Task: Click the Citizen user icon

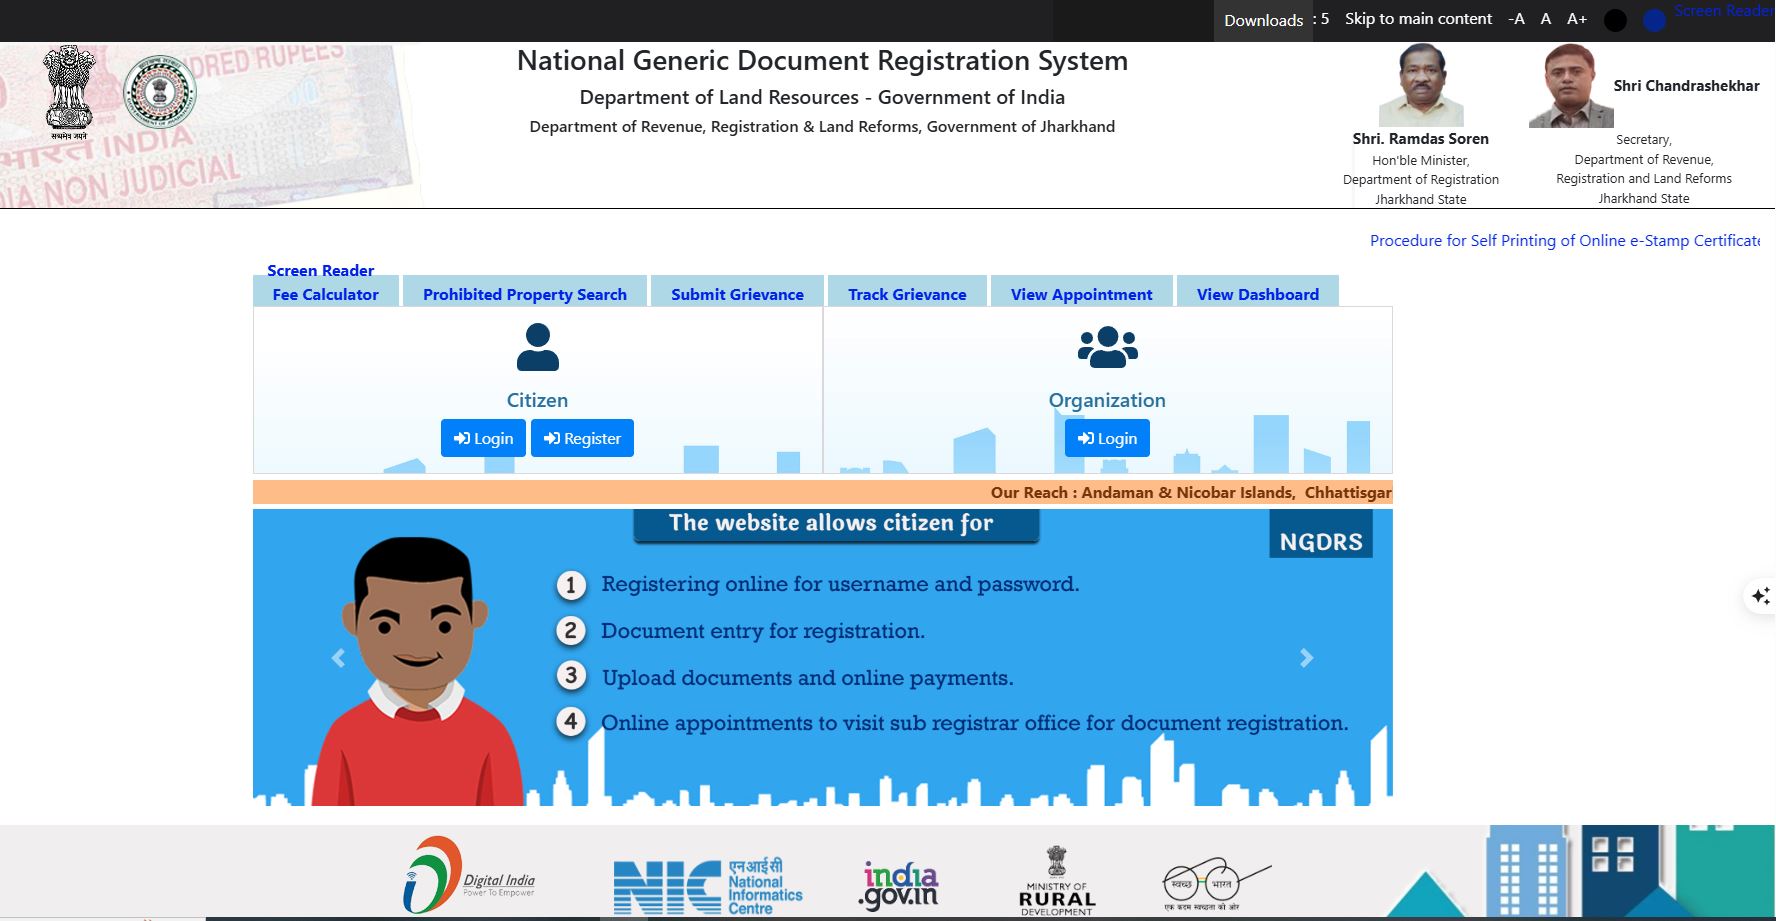Action: (x=537, y=348)
